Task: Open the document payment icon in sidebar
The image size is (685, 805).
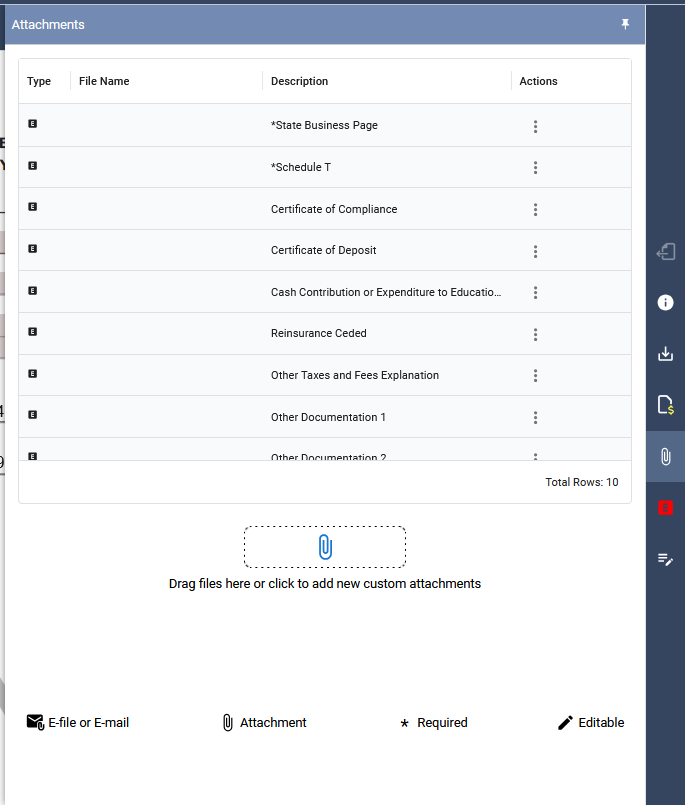Action: 665,405
